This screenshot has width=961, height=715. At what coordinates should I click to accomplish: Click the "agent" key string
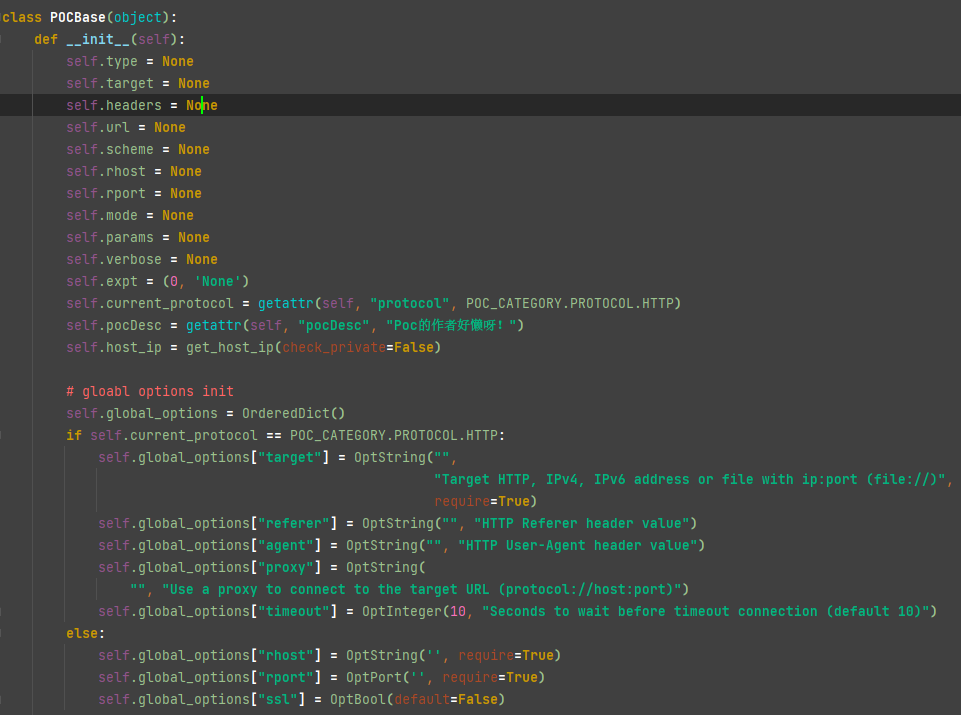[286, 546]
